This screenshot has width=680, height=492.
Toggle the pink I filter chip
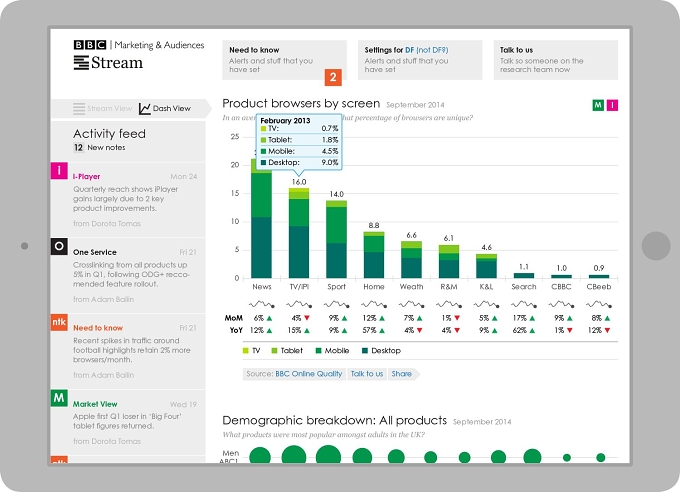[612, 105]
